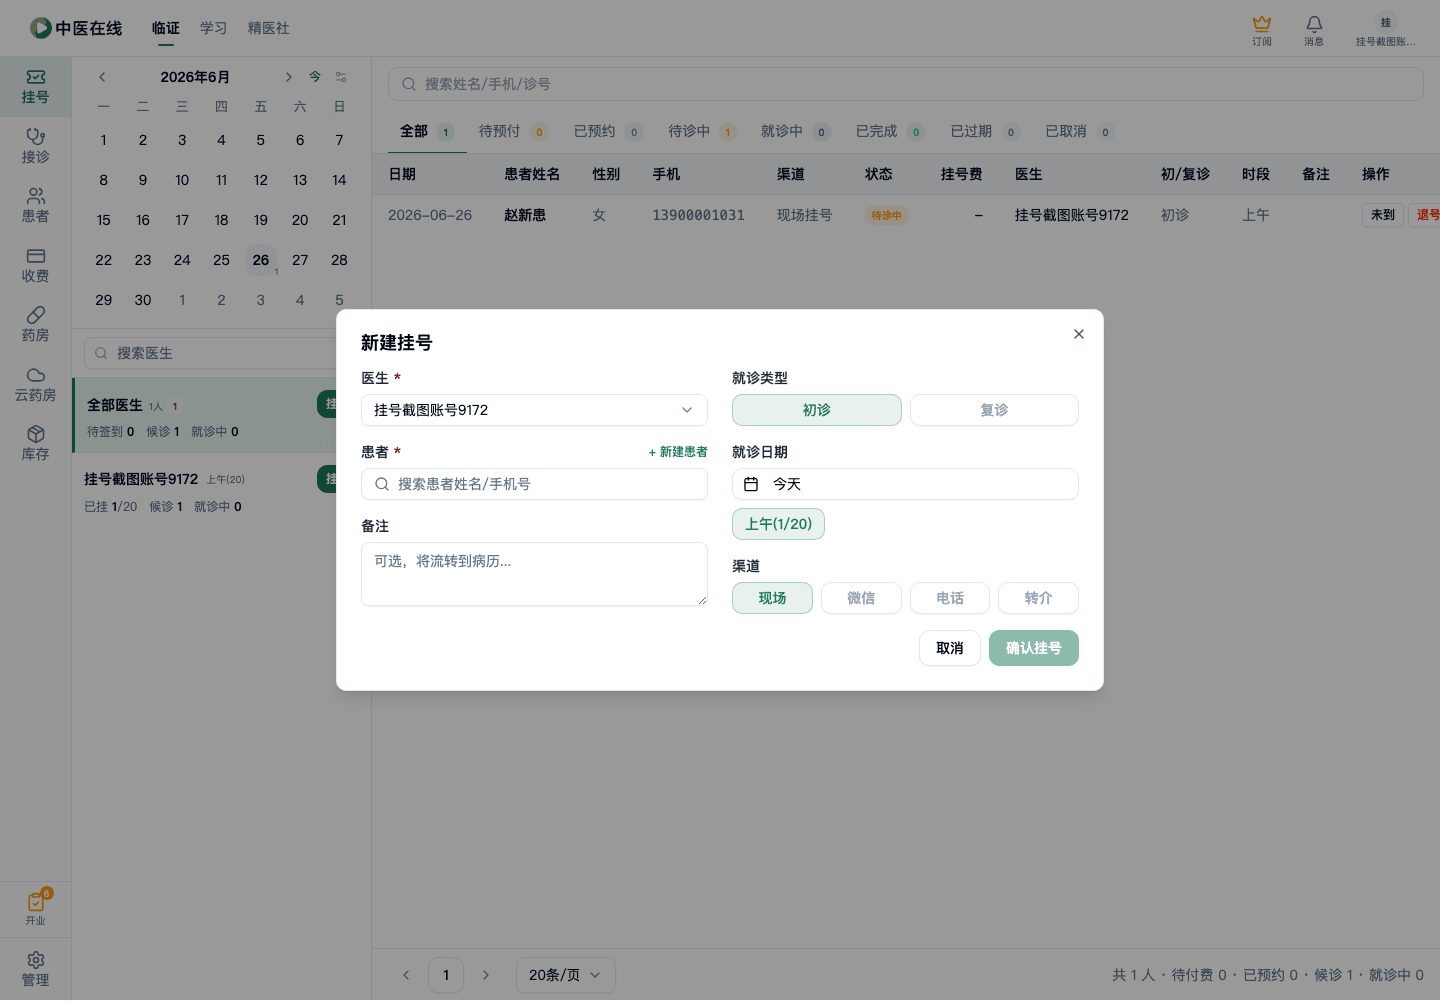Open the 学习 top menu
This screenshot has width=1440, height=1001.
(213, 28)
